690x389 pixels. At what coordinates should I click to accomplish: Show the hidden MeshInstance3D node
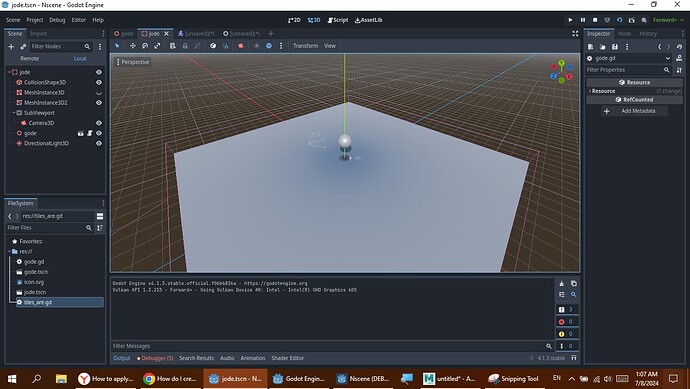click(x=99, y=93)
